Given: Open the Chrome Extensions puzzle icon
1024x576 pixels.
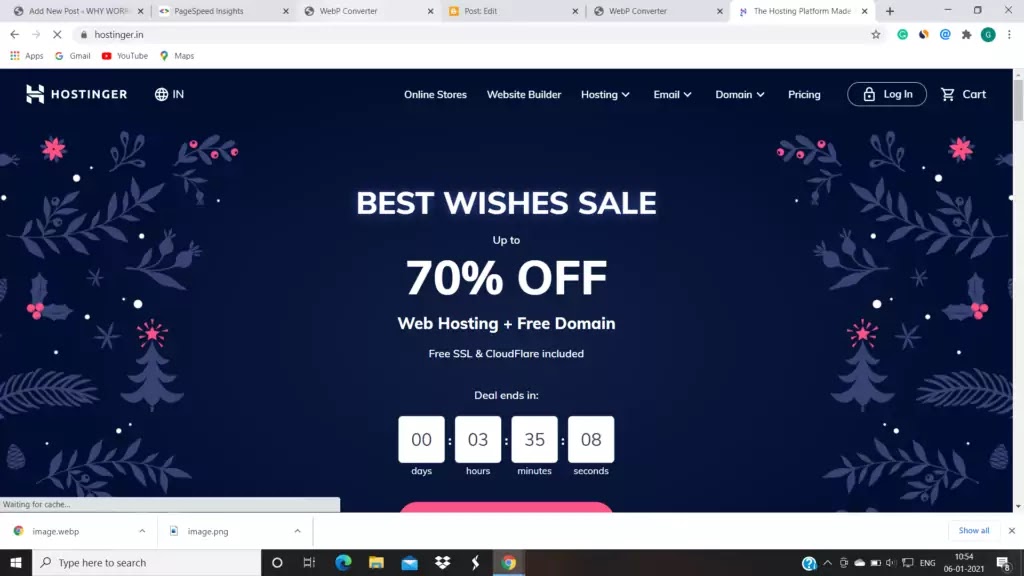Looking at the screenshot, I should 967,35.
